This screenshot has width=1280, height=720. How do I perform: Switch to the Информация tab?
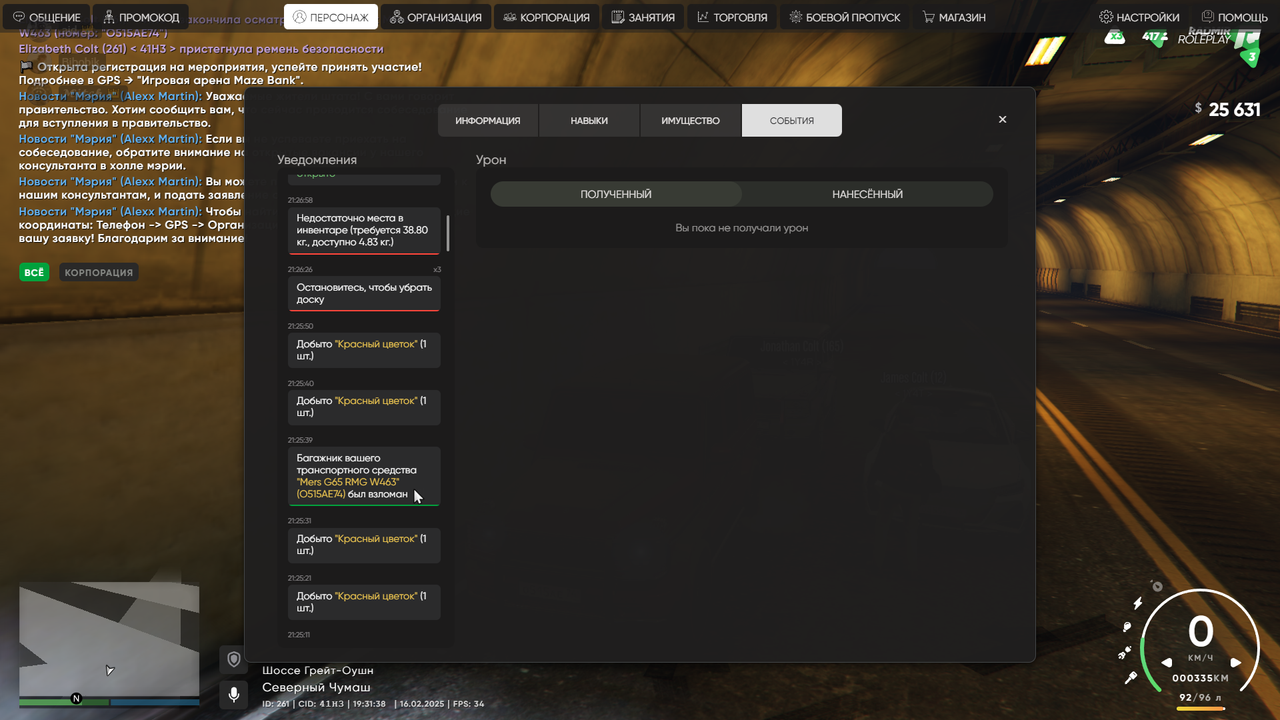488,120
